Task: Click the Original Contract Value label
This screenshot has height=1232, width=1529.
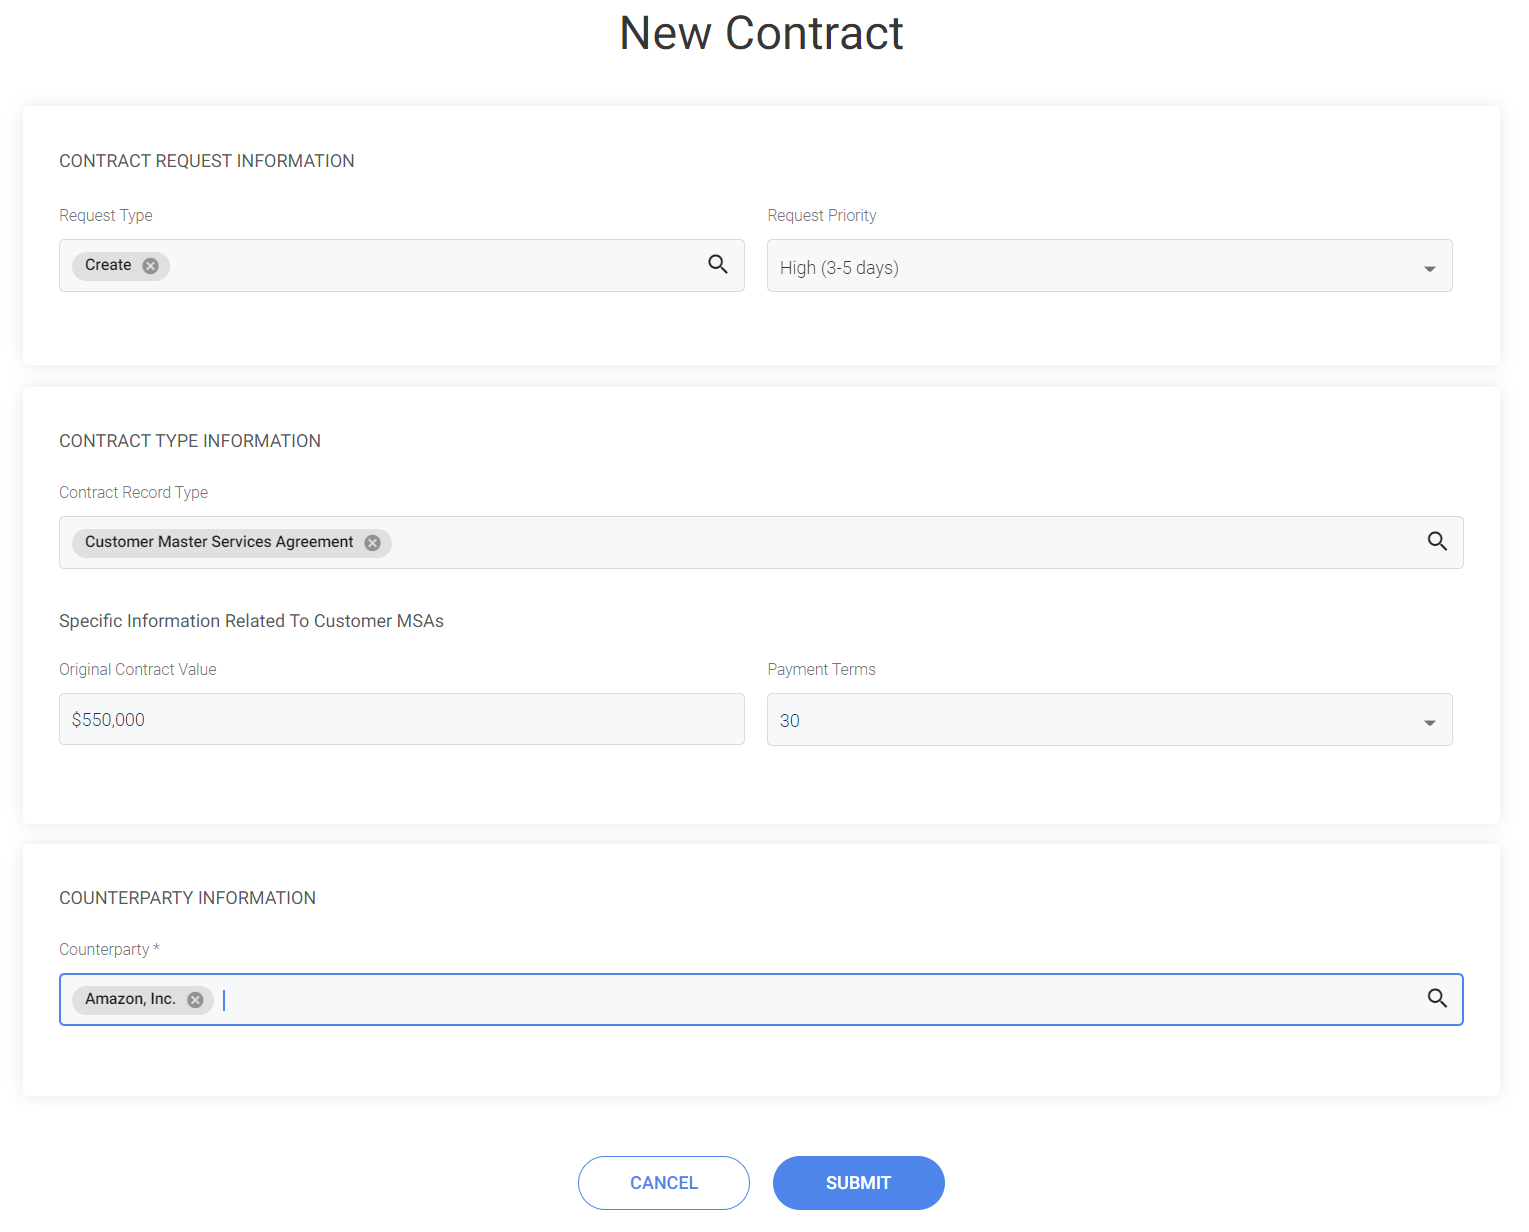Action: pyautogui.click(x=138, y=670)
